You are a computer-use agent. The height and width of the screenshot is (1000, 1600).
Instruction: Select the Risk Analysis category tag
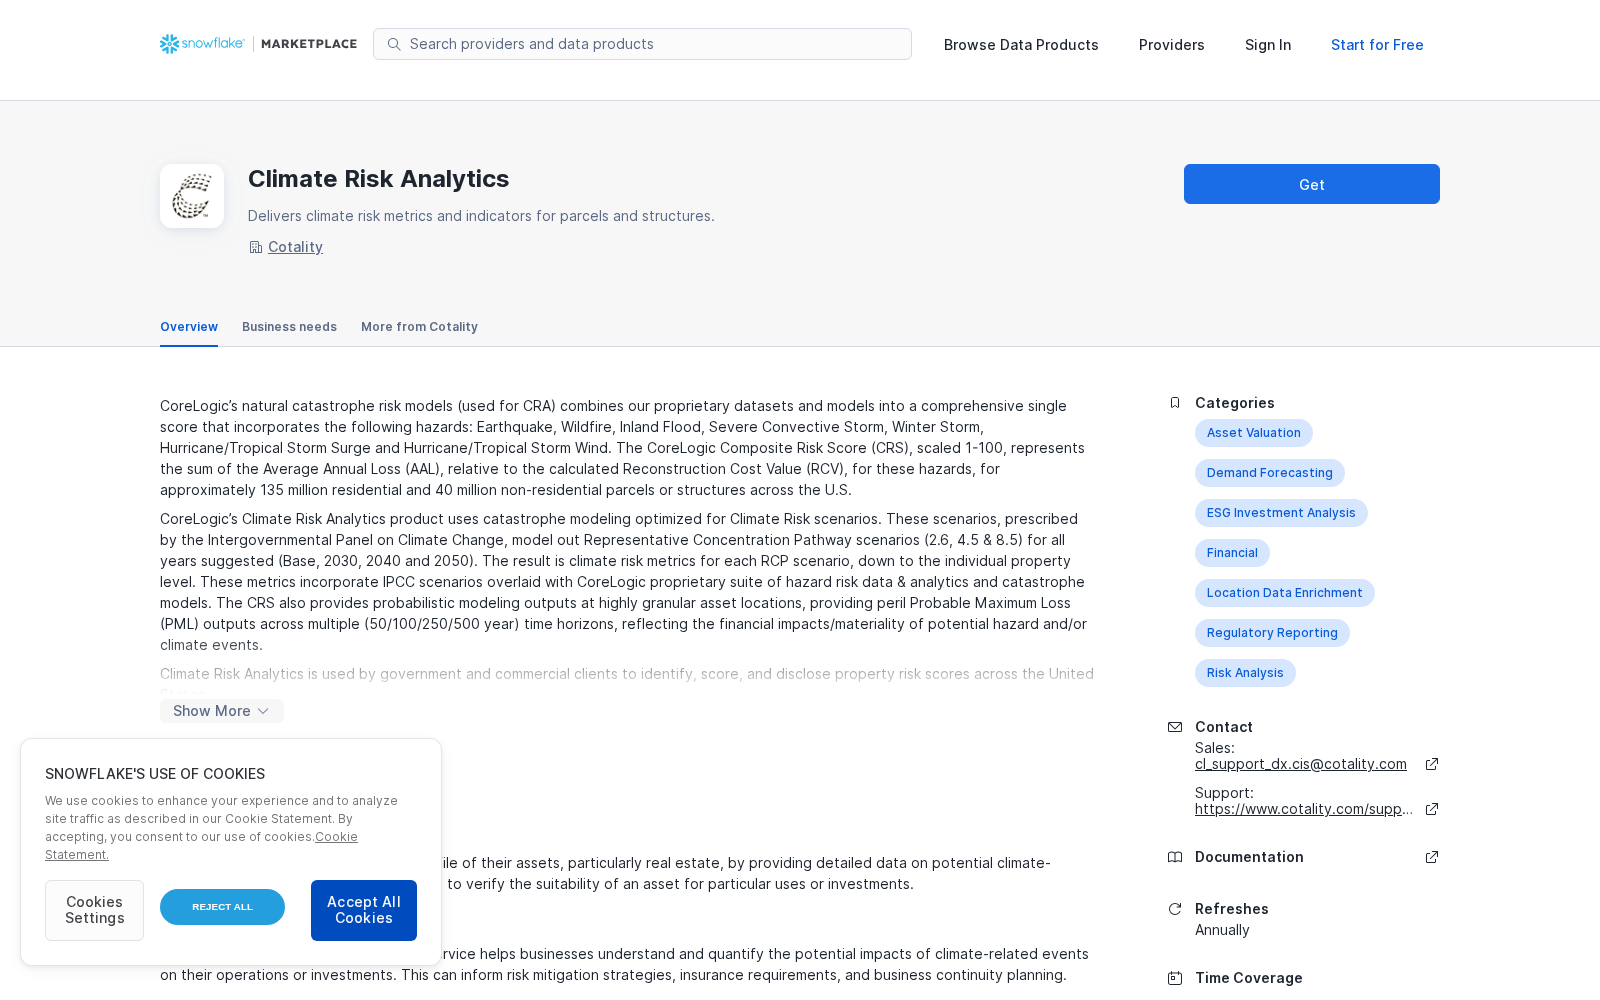1245,673
